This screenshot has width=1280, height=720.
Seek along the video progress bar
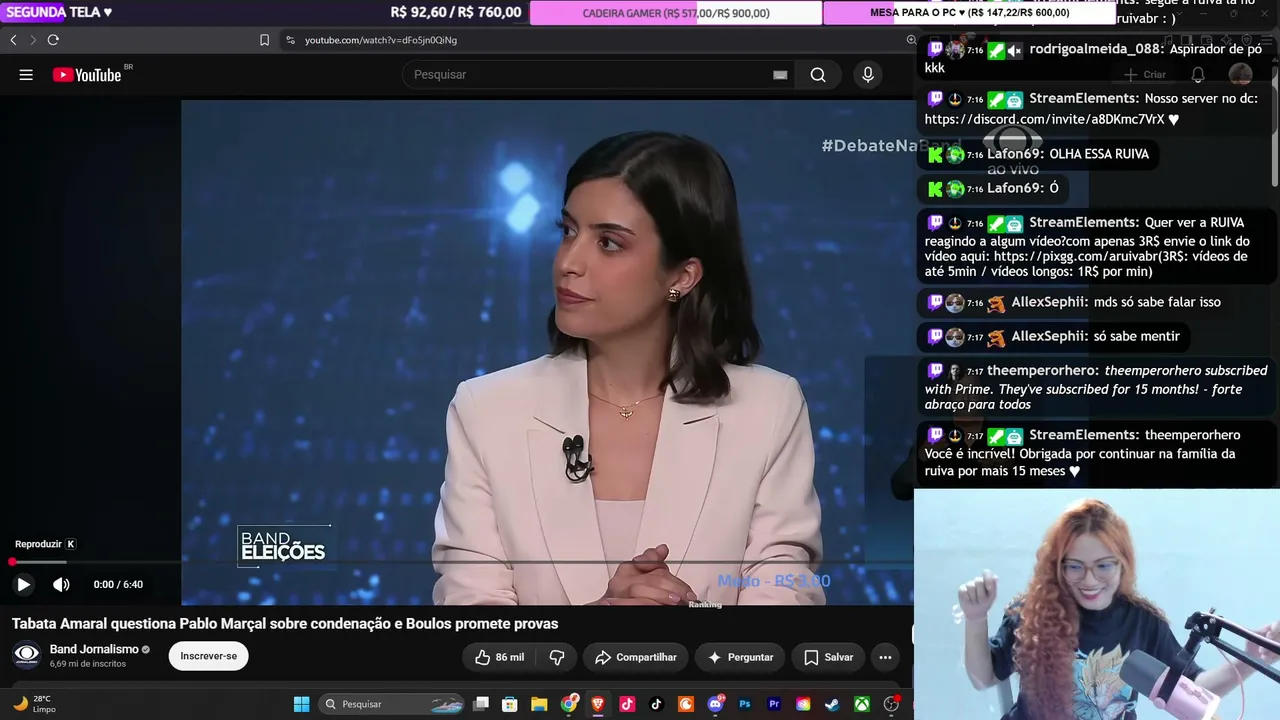pos(456,562)
